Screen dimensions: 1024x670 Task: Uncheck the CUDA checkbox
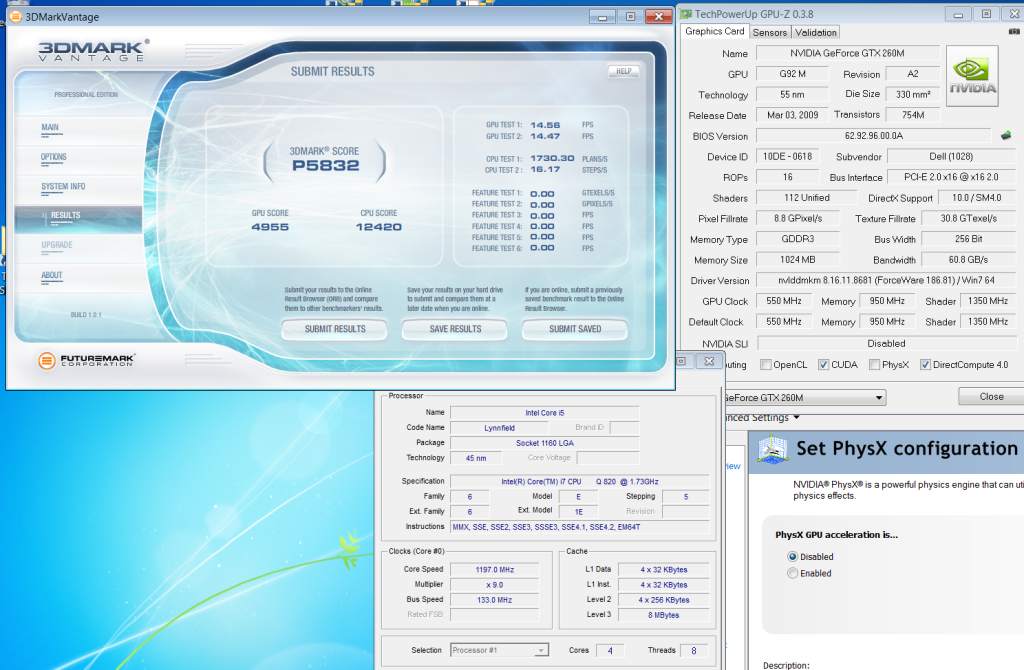pos(824,365)
